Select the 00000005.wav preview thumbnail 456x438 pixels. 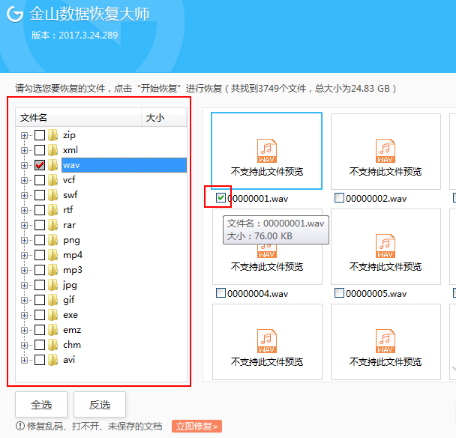point(386,246)
